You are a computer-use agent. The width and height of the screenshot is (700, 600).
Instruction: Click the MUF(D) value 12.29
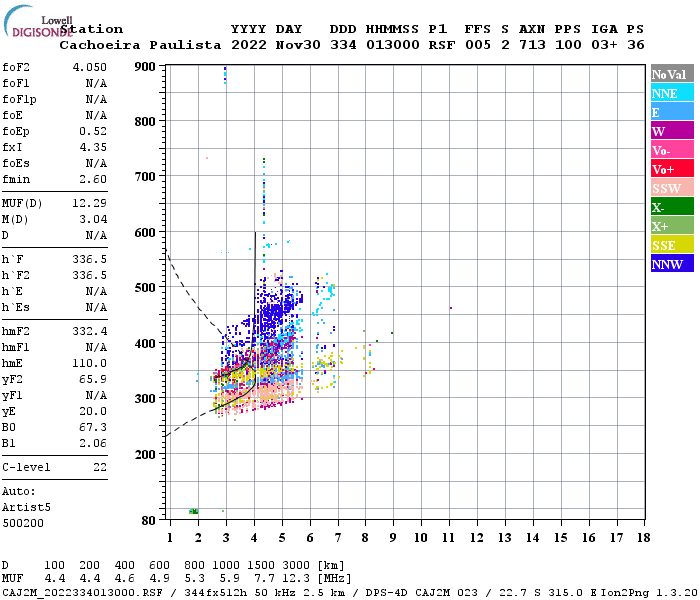(90, 203)
